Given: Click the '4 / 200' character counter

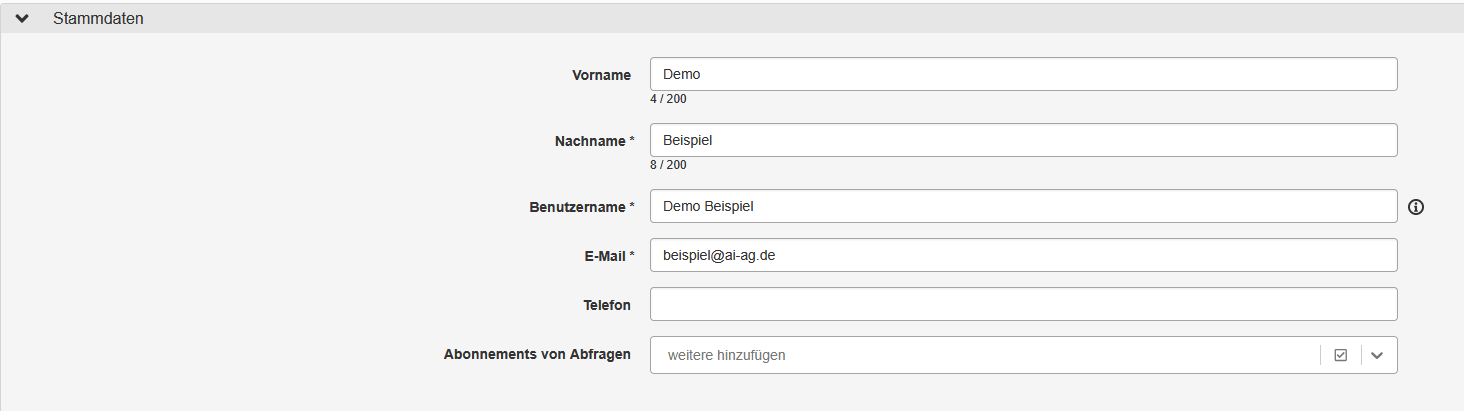Looking at the screenshot, I should [x=668, y=99].
